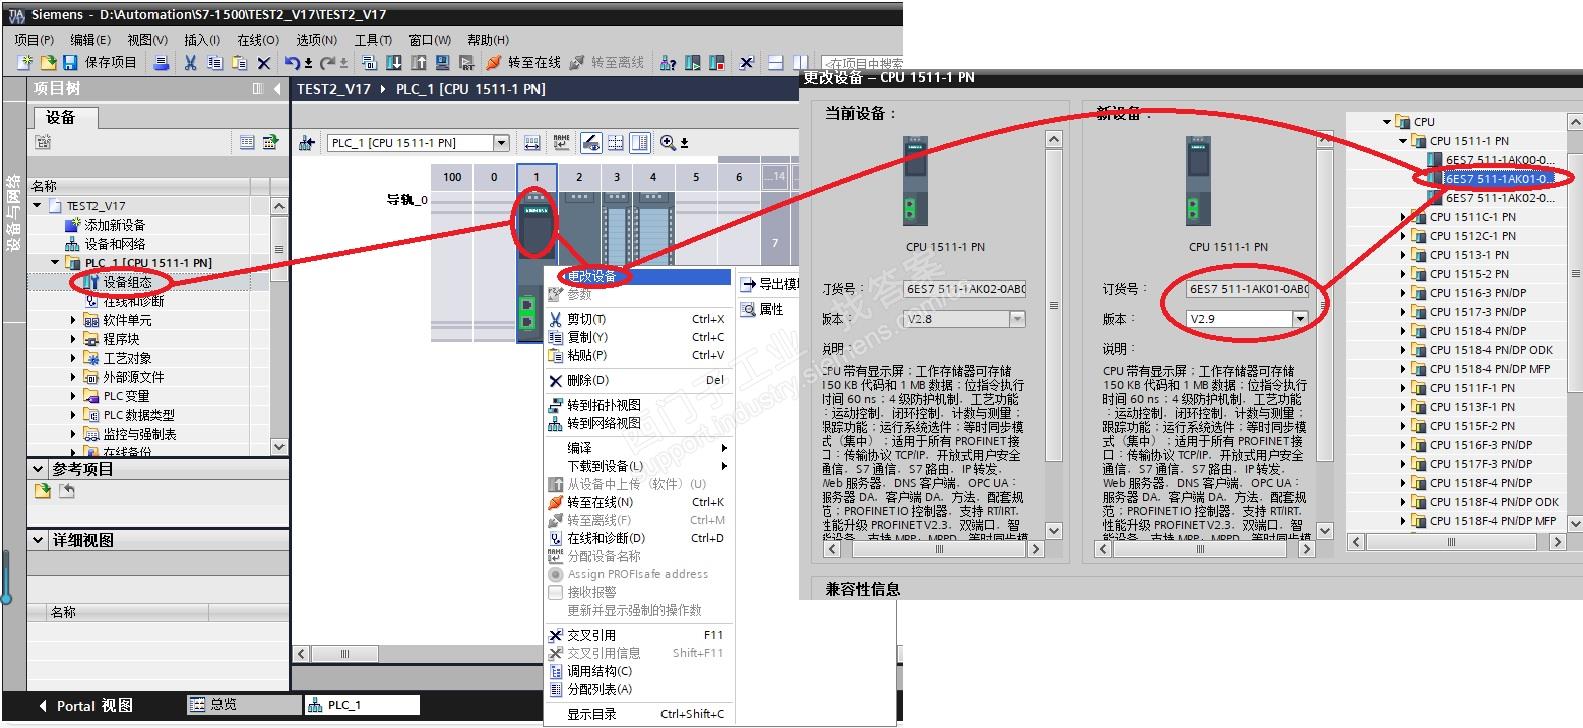Expand the PLC 变量 tree node
Viewport: 1583px width, 728px height.
(x=73, y=396)
